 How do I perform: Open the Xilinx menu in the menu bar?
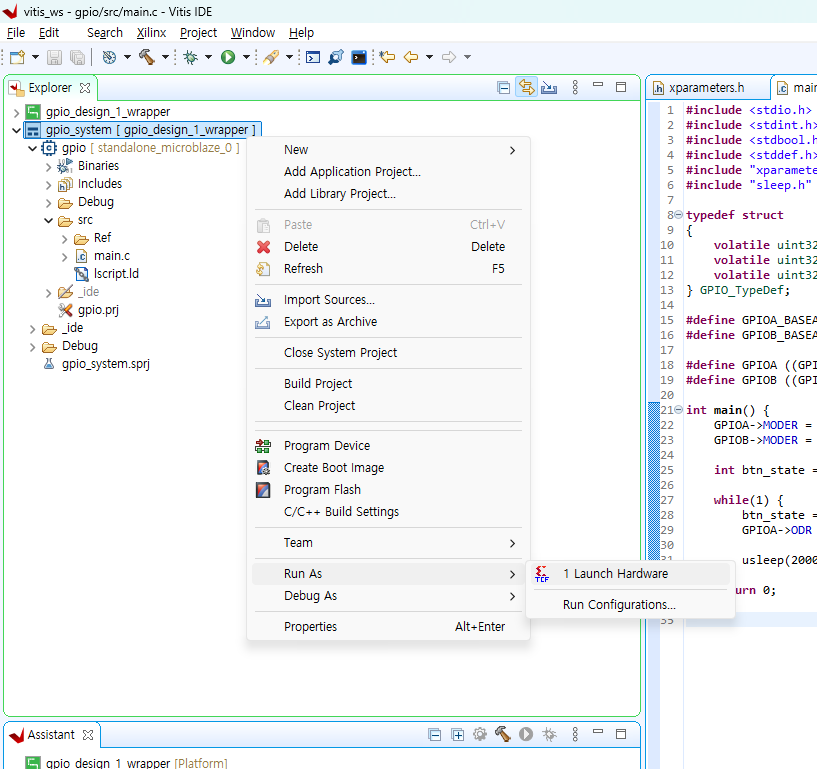tap(151, 33)
